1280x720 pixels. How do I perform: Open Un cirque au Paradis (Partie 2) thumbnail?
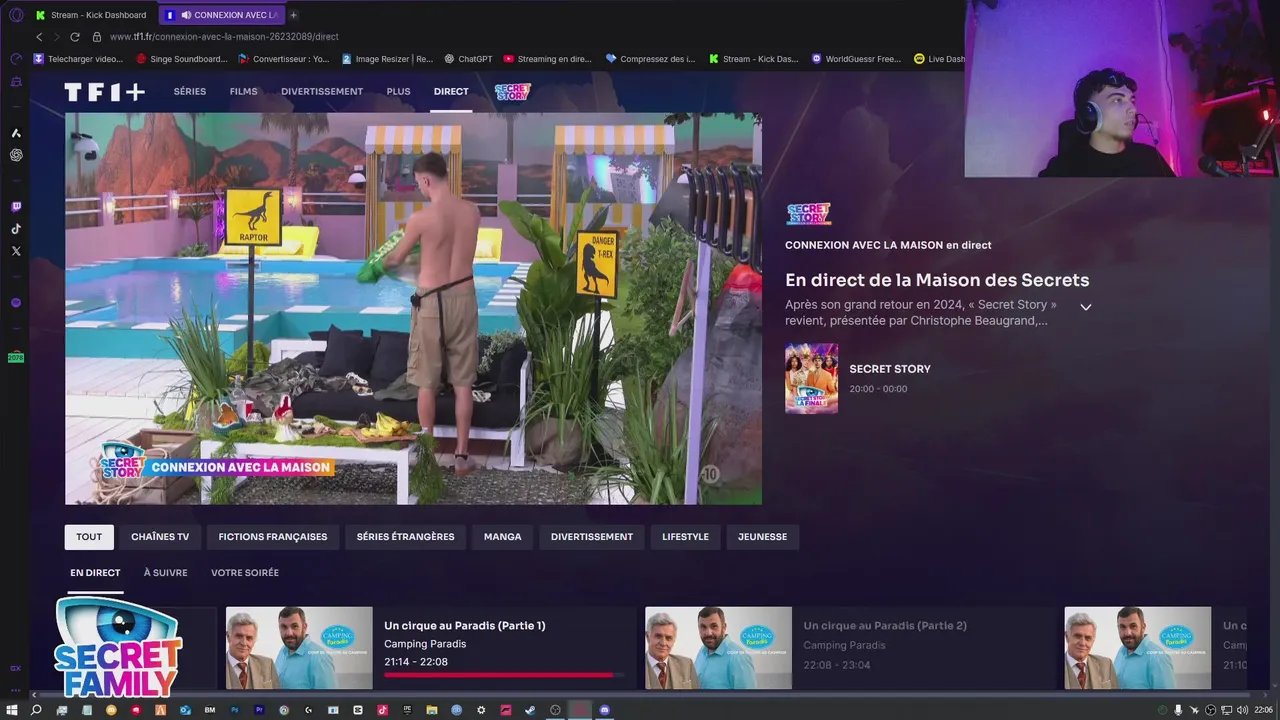coord(718,648)
